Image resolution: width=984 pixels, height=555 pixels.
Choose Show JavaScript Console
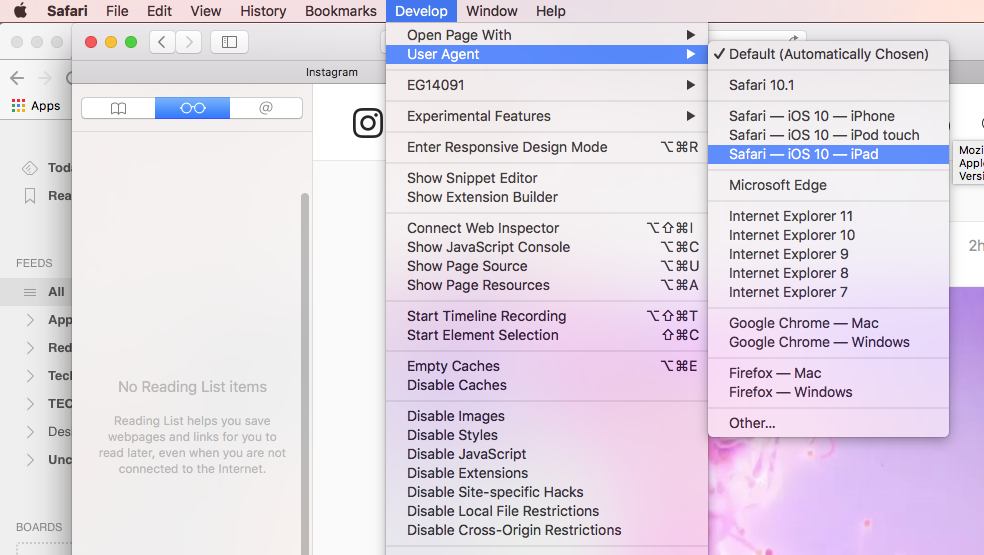[547, 247]
